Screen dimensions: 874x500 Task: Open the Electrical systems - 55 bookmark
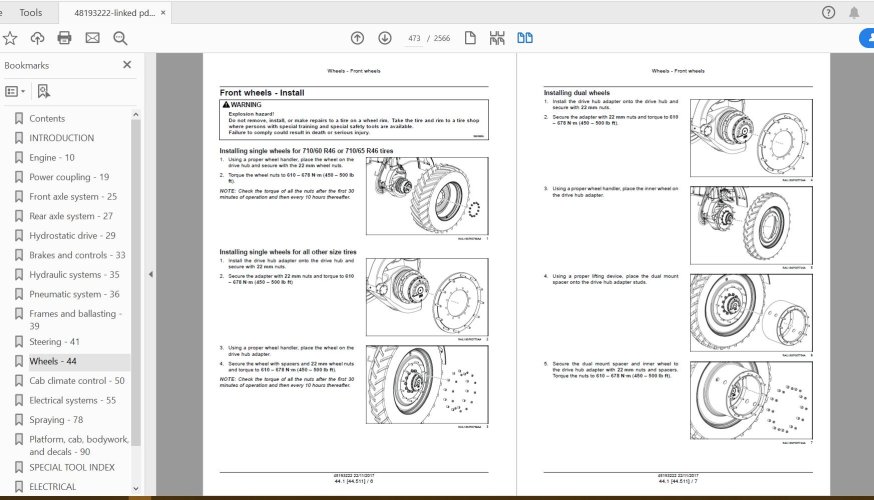tap(72, 400)
